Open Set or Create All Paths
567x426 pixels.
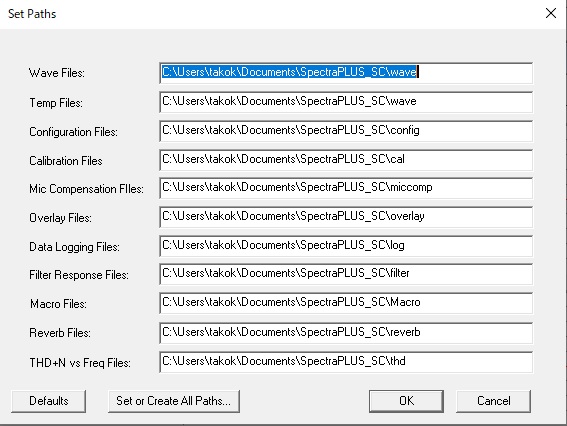pyautogui.click(x=174, y=401)
